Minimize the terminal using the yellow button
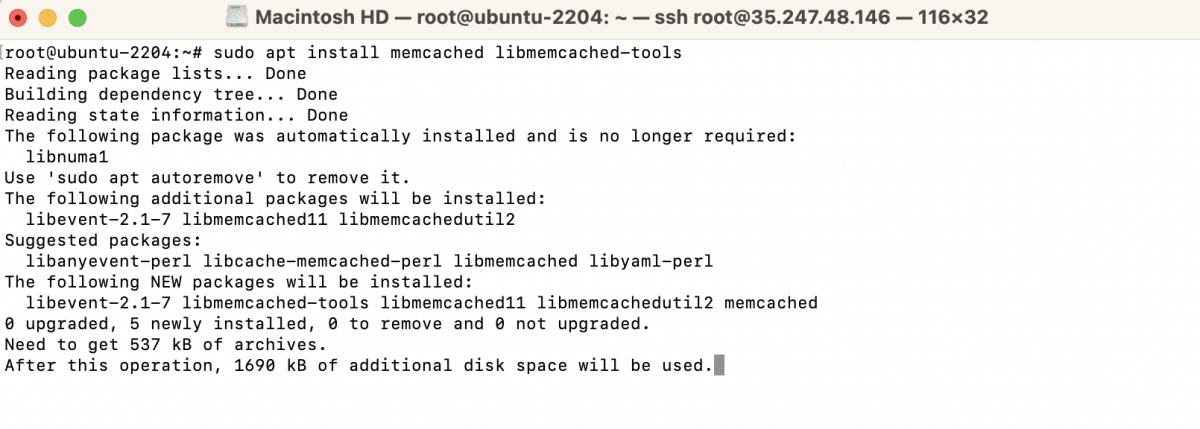 47,19
